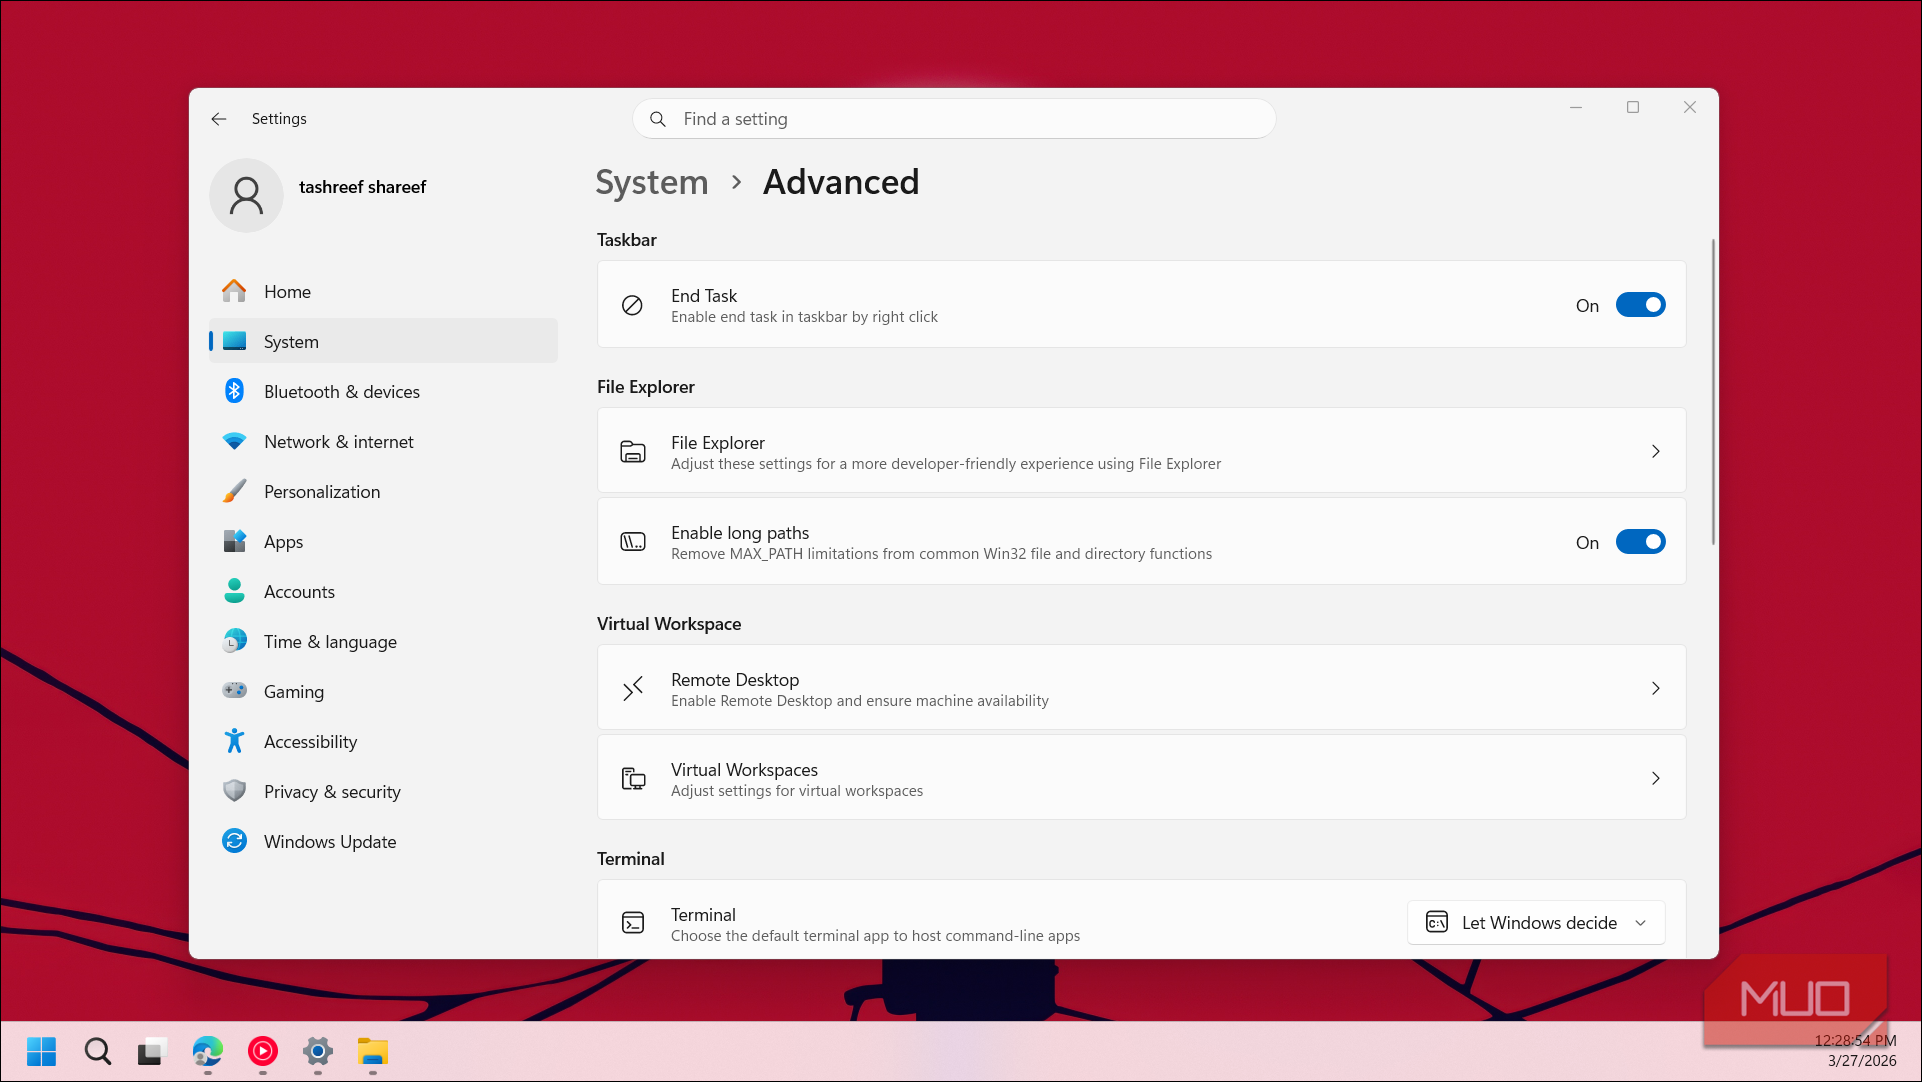Screen dimensions: 1922x1082
Task: Disable the Enable long paths toggle
Action: point(1640,542)
